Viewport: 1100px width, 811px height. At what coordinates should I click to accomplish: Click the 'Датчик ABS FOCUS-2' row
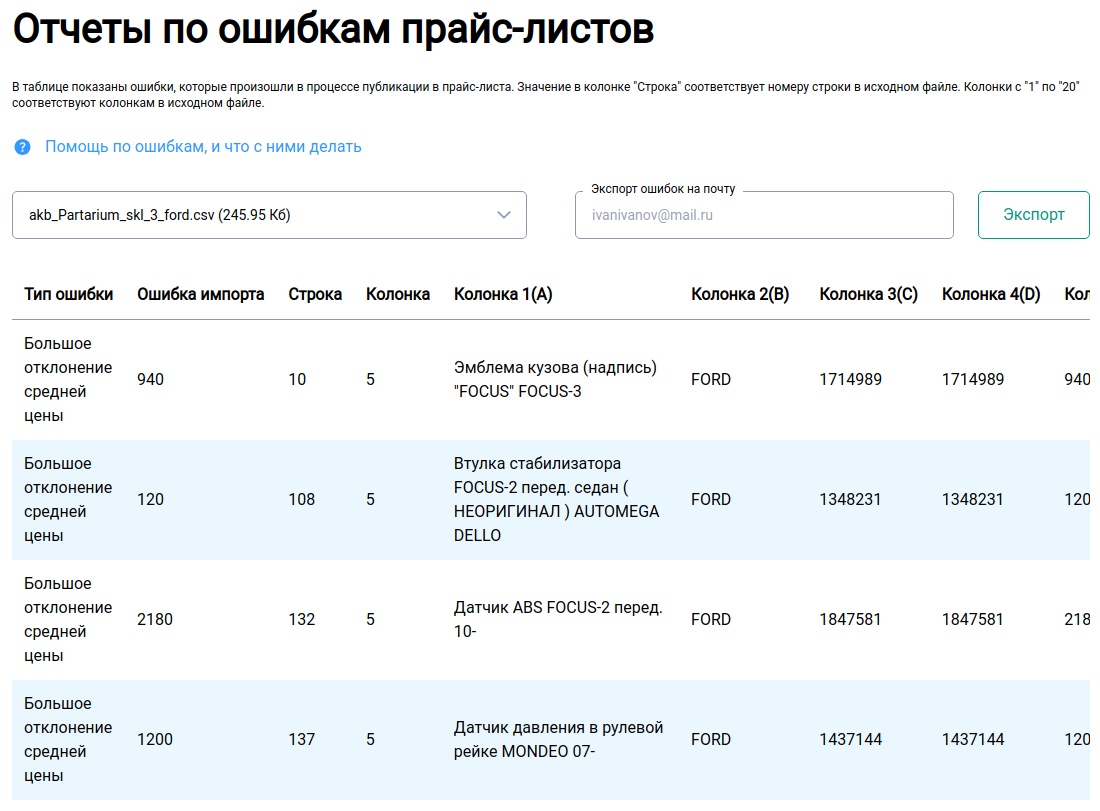tap(550, 619)
